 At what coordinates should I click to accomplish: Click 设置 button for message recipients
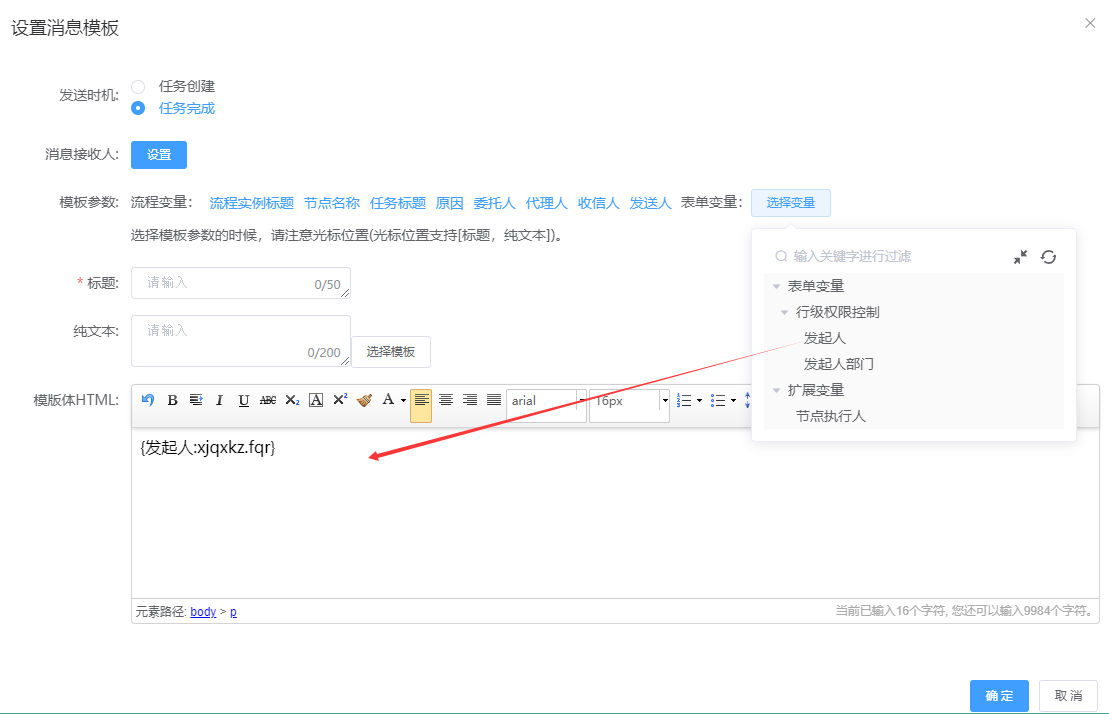pyautogui.click(x=158, y=155)
